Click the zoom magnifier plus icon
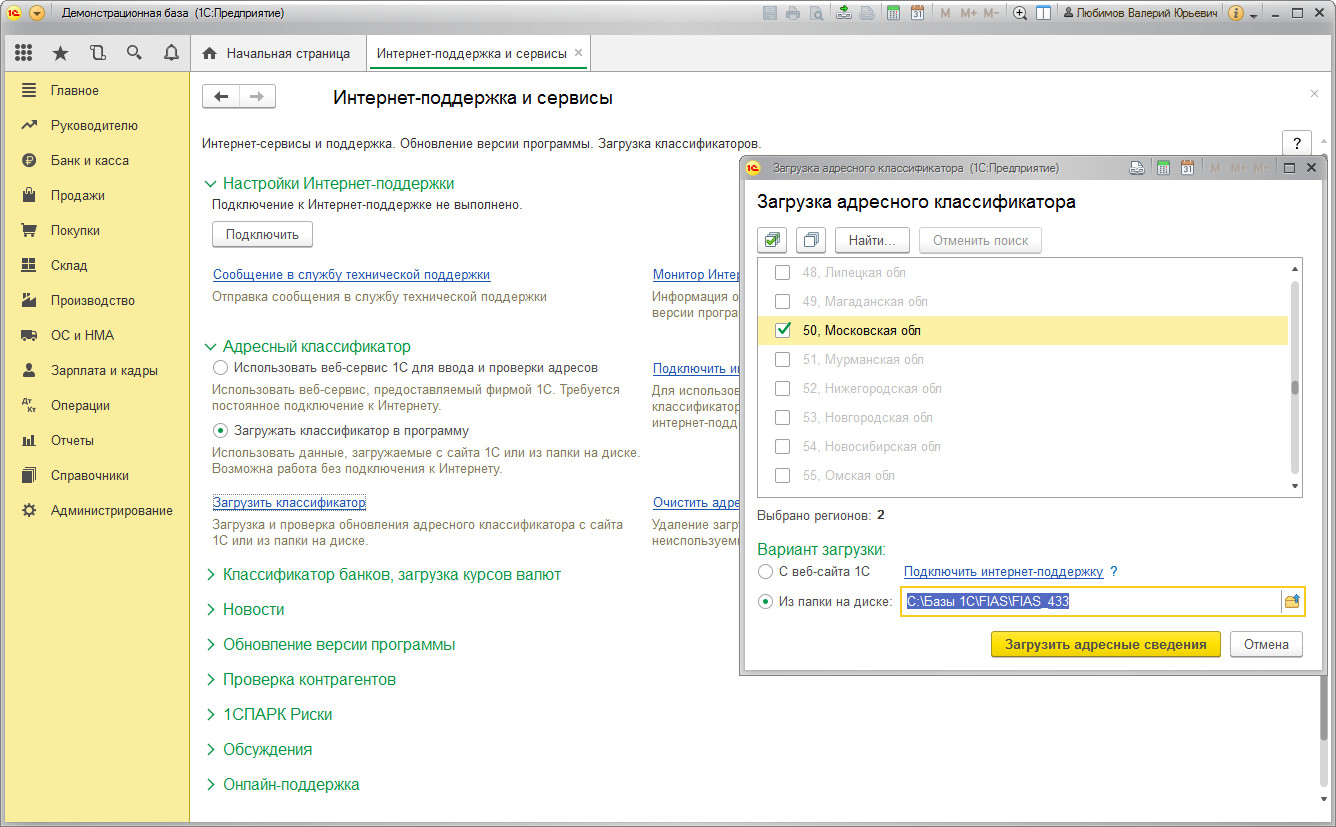This screenshot has width=1336, height=827. (1020, 13)
